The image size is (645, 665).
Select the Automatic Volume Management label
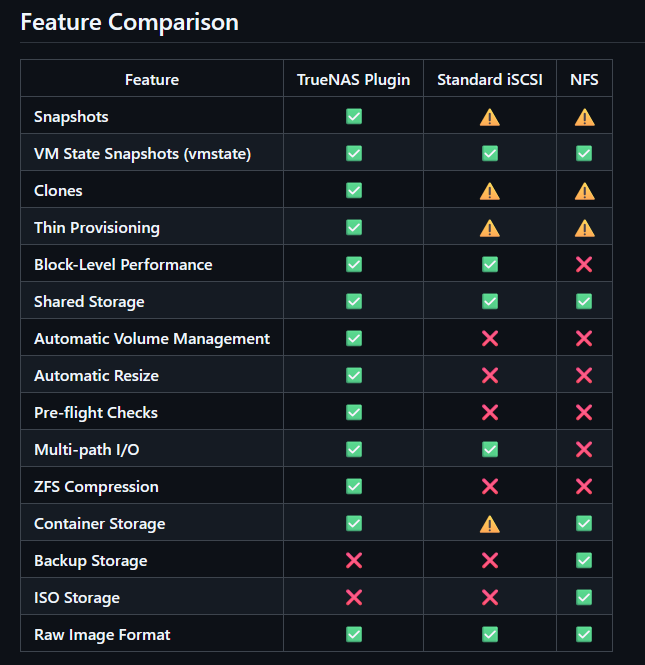[x=152, y=338]
